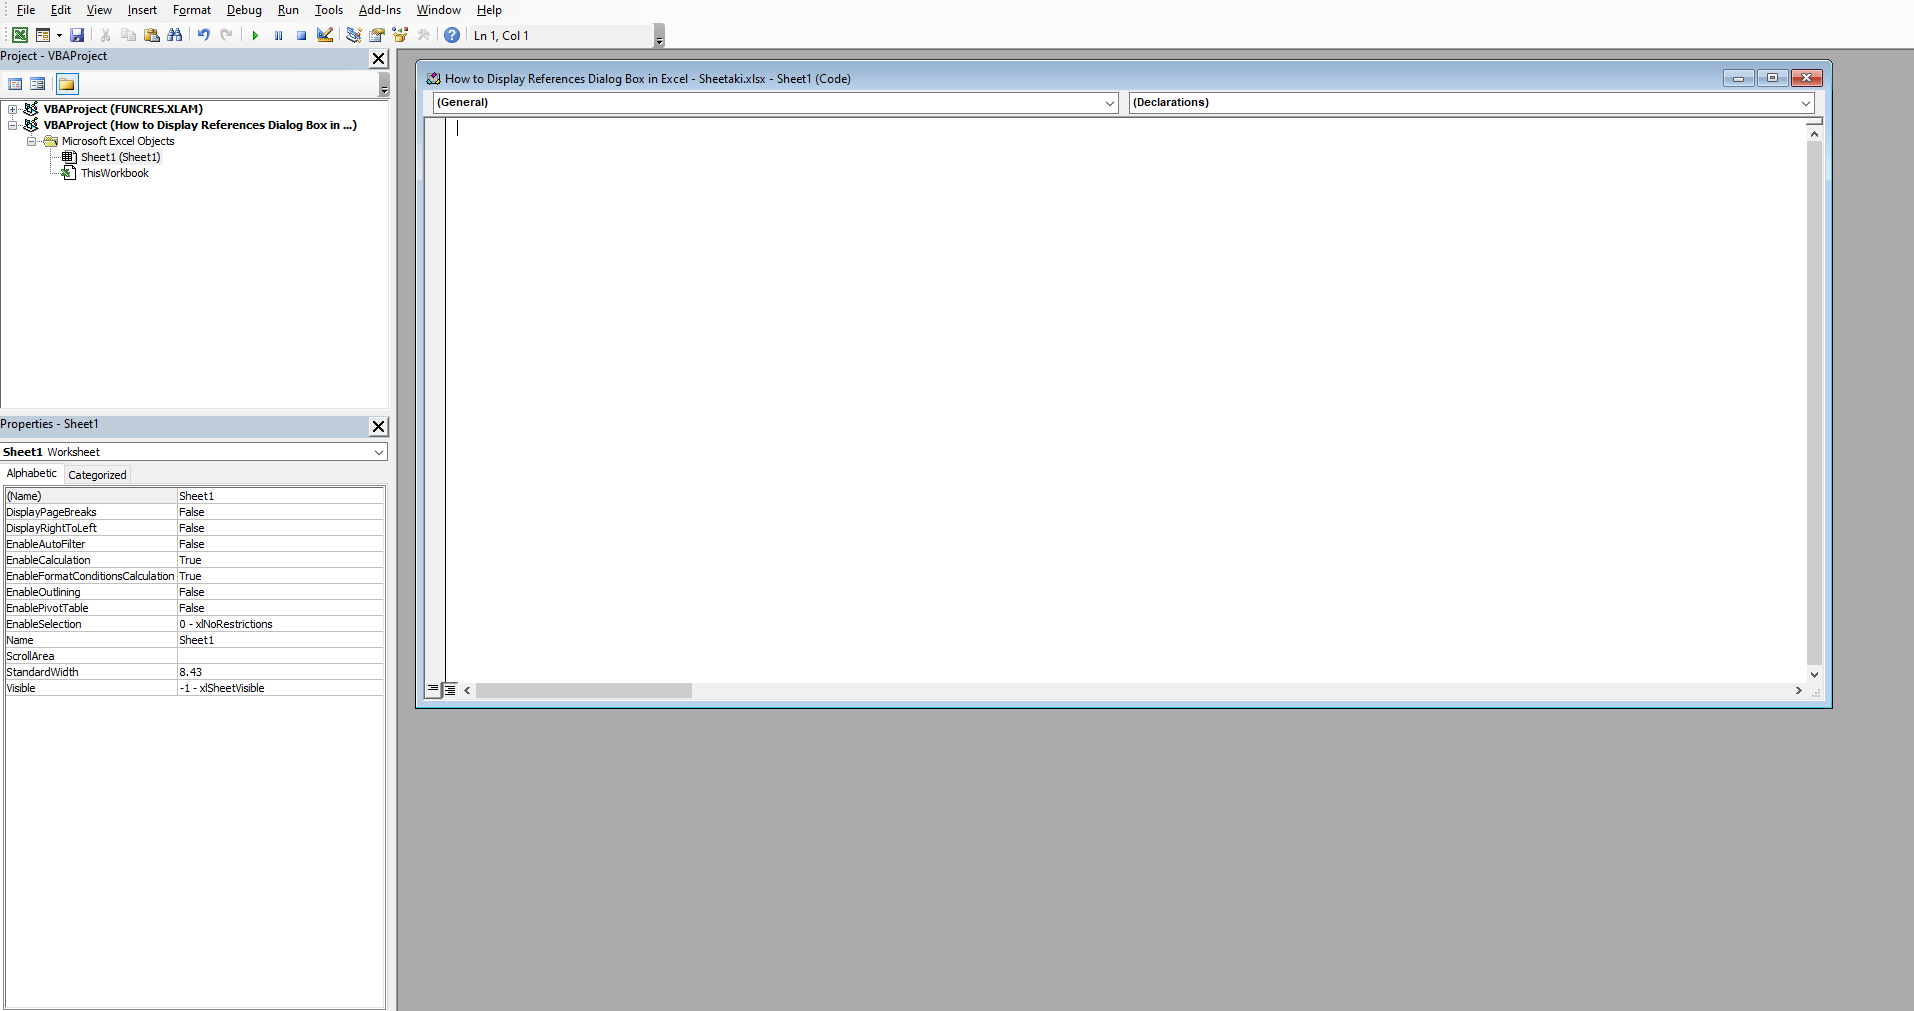Click the View Code icon in Project Explorer

[x=15, y=84]
